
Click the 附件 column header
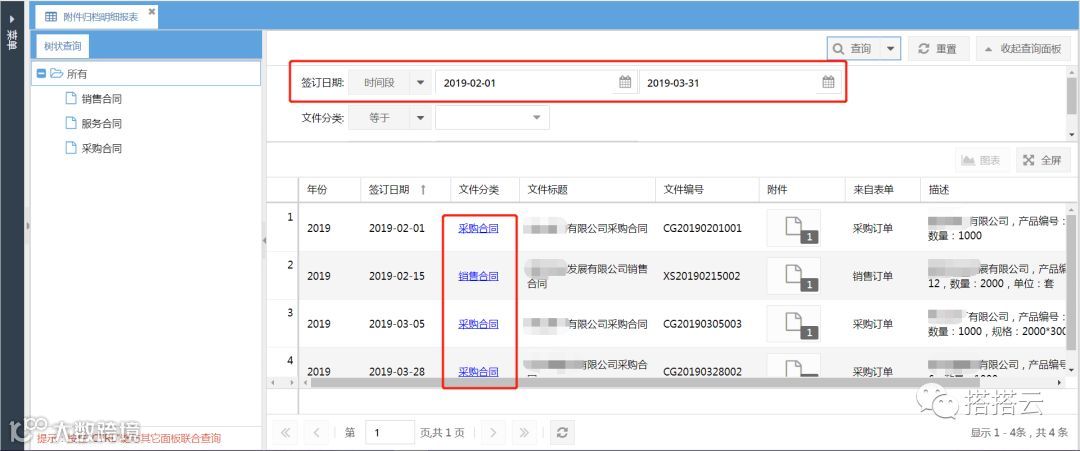point(802,190)
